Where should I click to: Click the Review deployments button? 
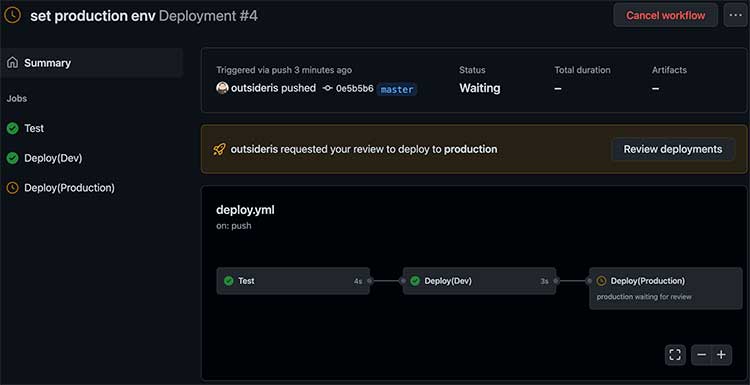coord(673,149)
